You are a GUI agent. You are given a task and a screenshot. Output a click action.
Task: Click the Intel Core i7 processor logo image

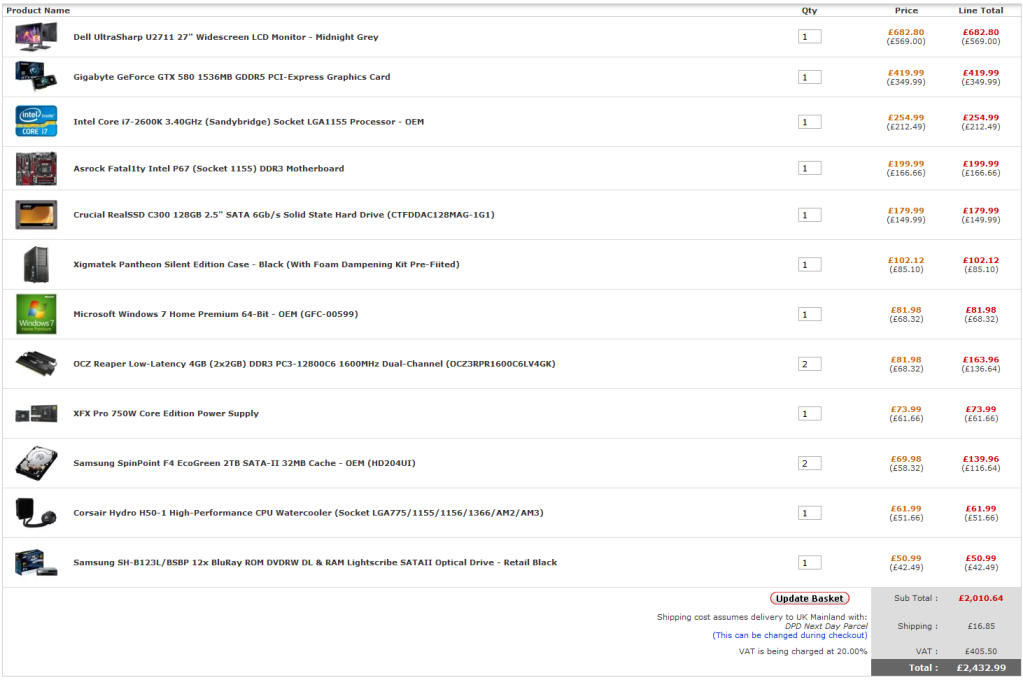36,121
